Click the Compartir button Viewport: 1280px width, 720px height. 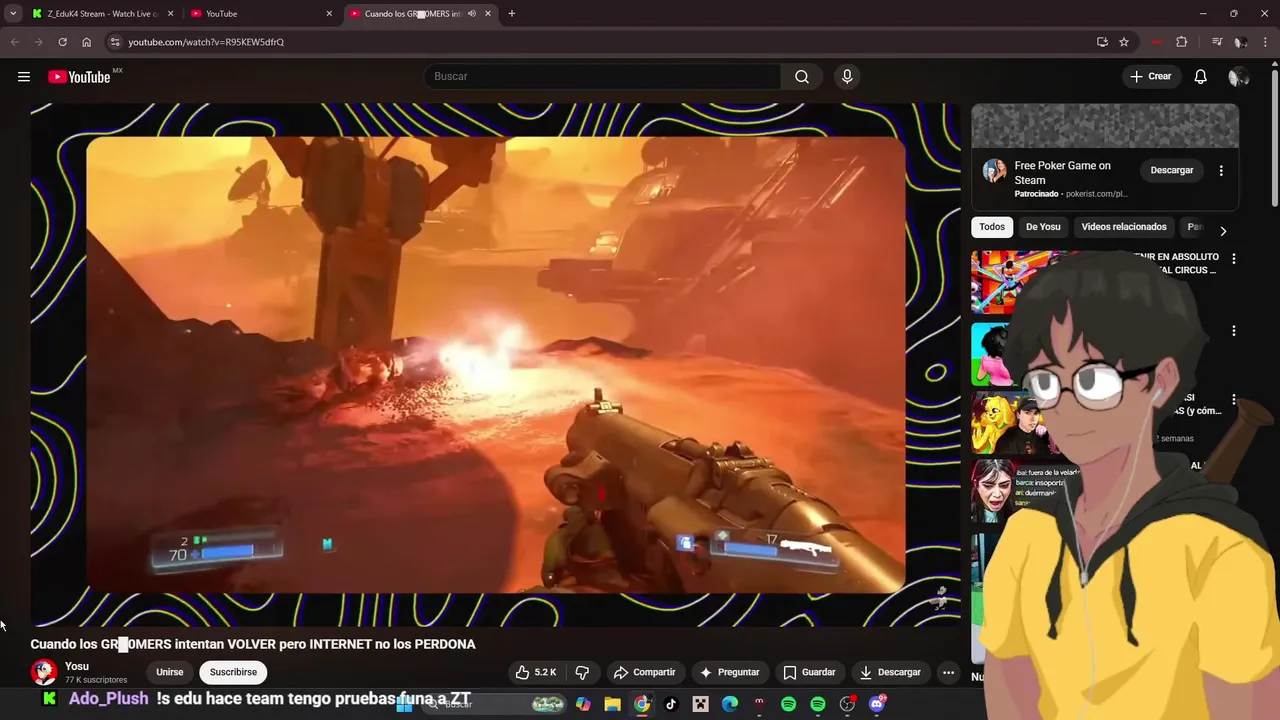pyautogui.click(x=645, y=672)
